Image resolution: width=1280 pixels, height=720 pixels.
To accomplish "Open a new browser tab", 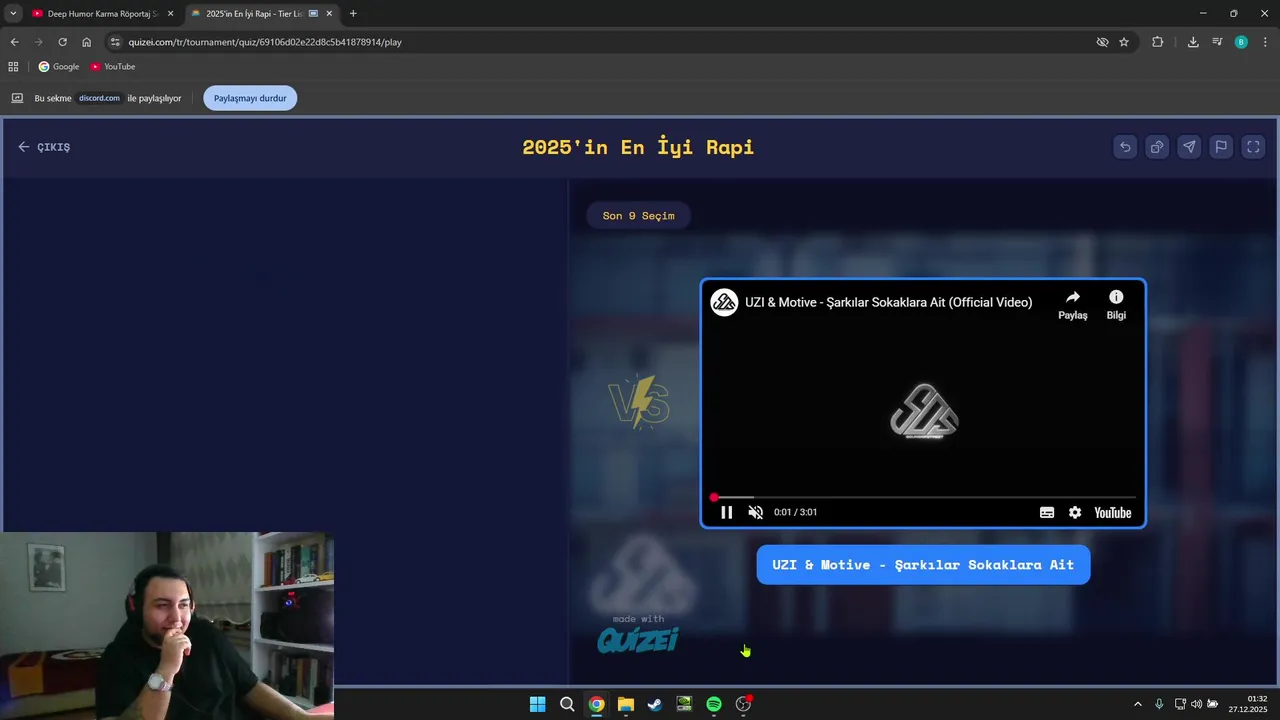I will (x=353, y=14).
